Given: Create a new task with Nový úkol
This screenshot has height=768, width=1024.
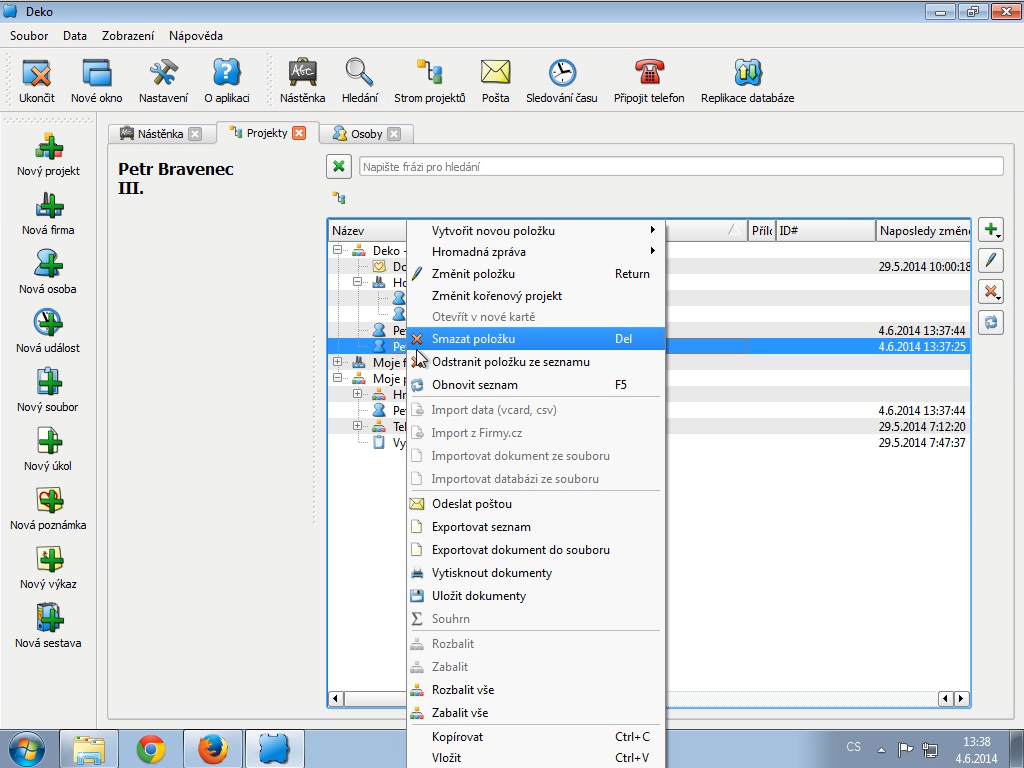Looking at the screenshot, I should [48, 442].
